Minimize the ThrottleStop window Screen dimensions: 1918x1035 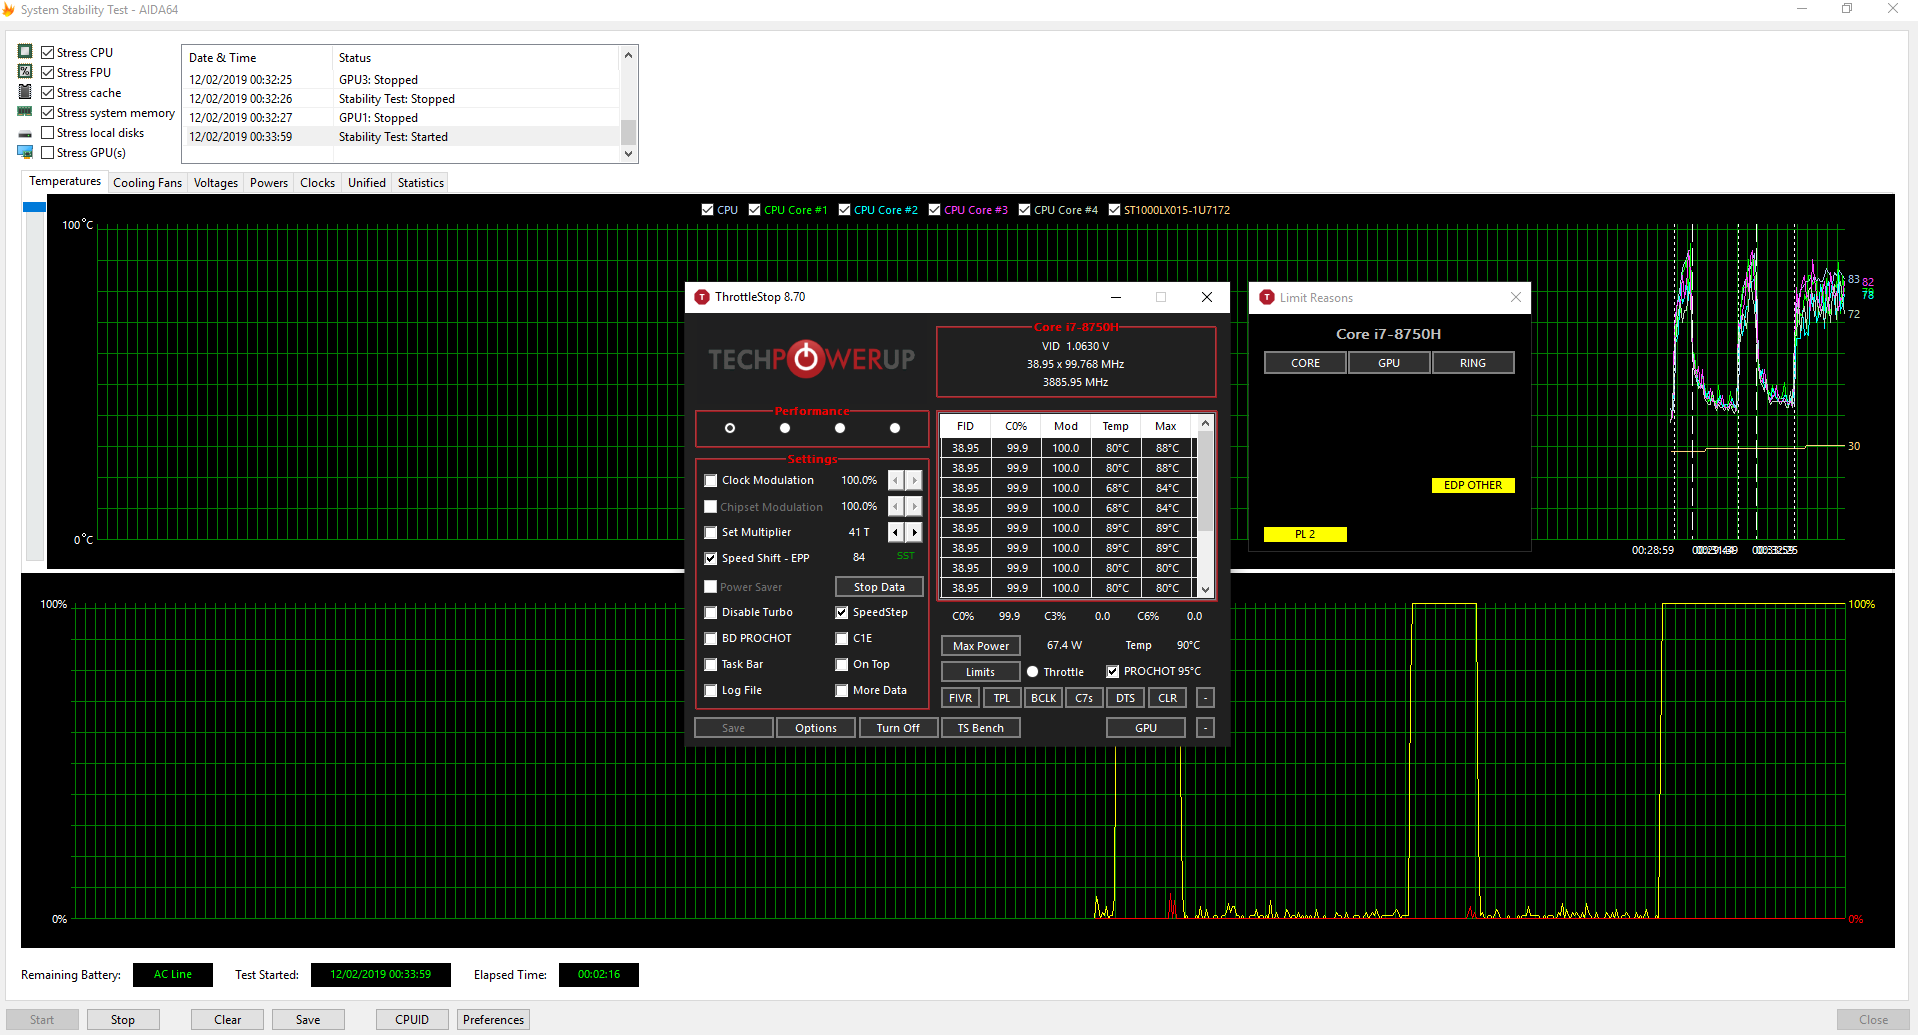click(1116, 297)
